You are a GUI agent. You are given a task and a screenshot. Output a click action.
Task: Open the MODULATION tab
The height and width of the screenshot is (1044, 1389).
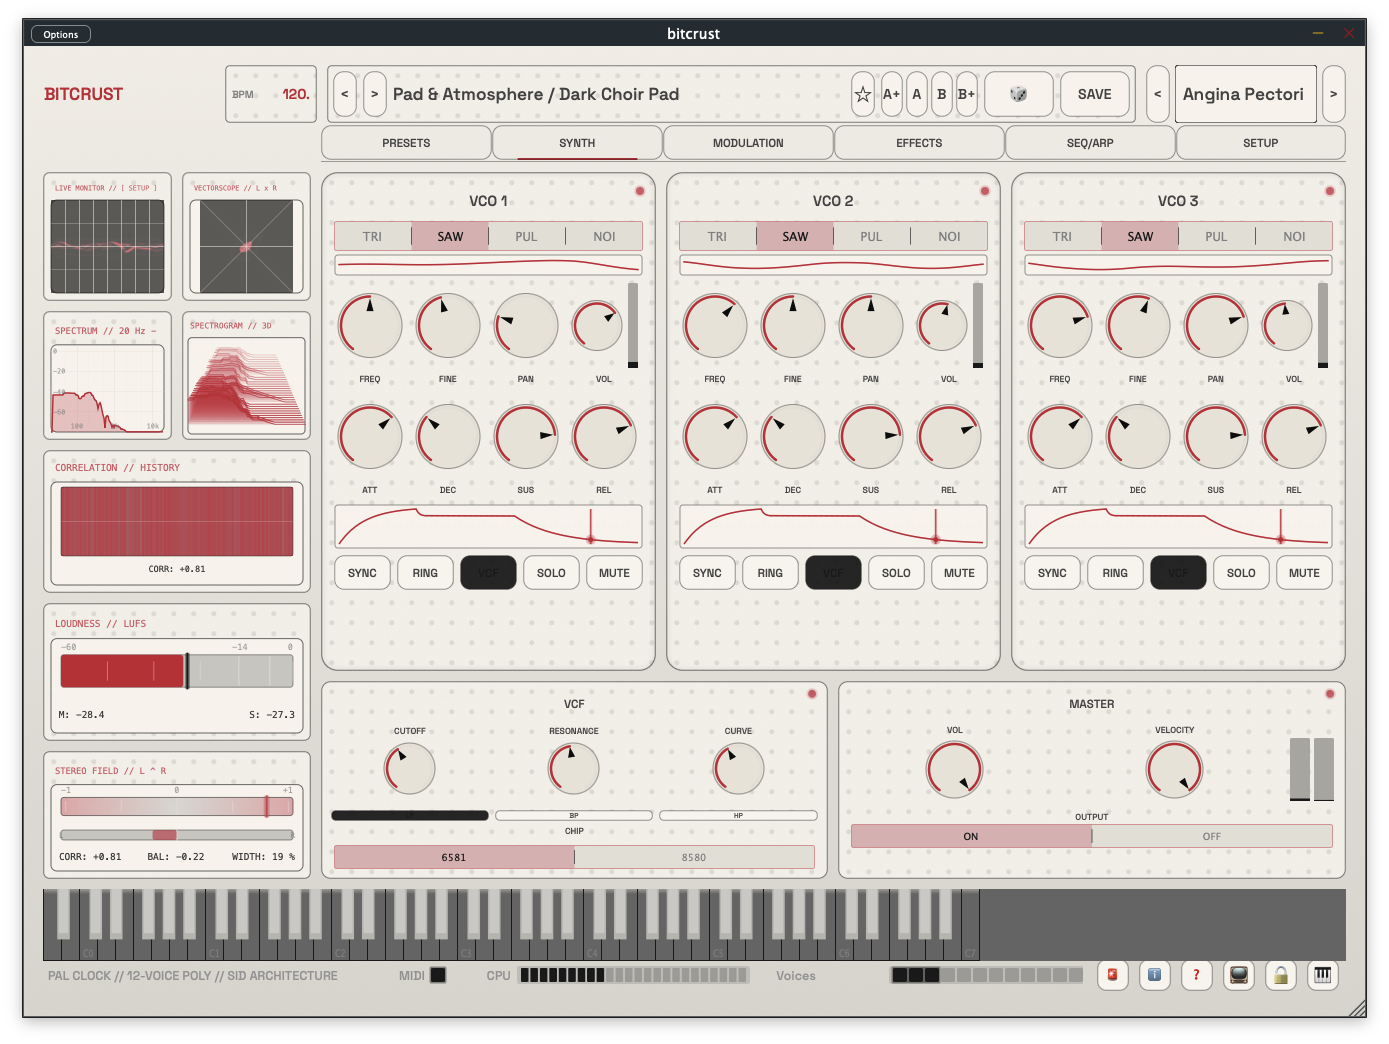[748, 143]
